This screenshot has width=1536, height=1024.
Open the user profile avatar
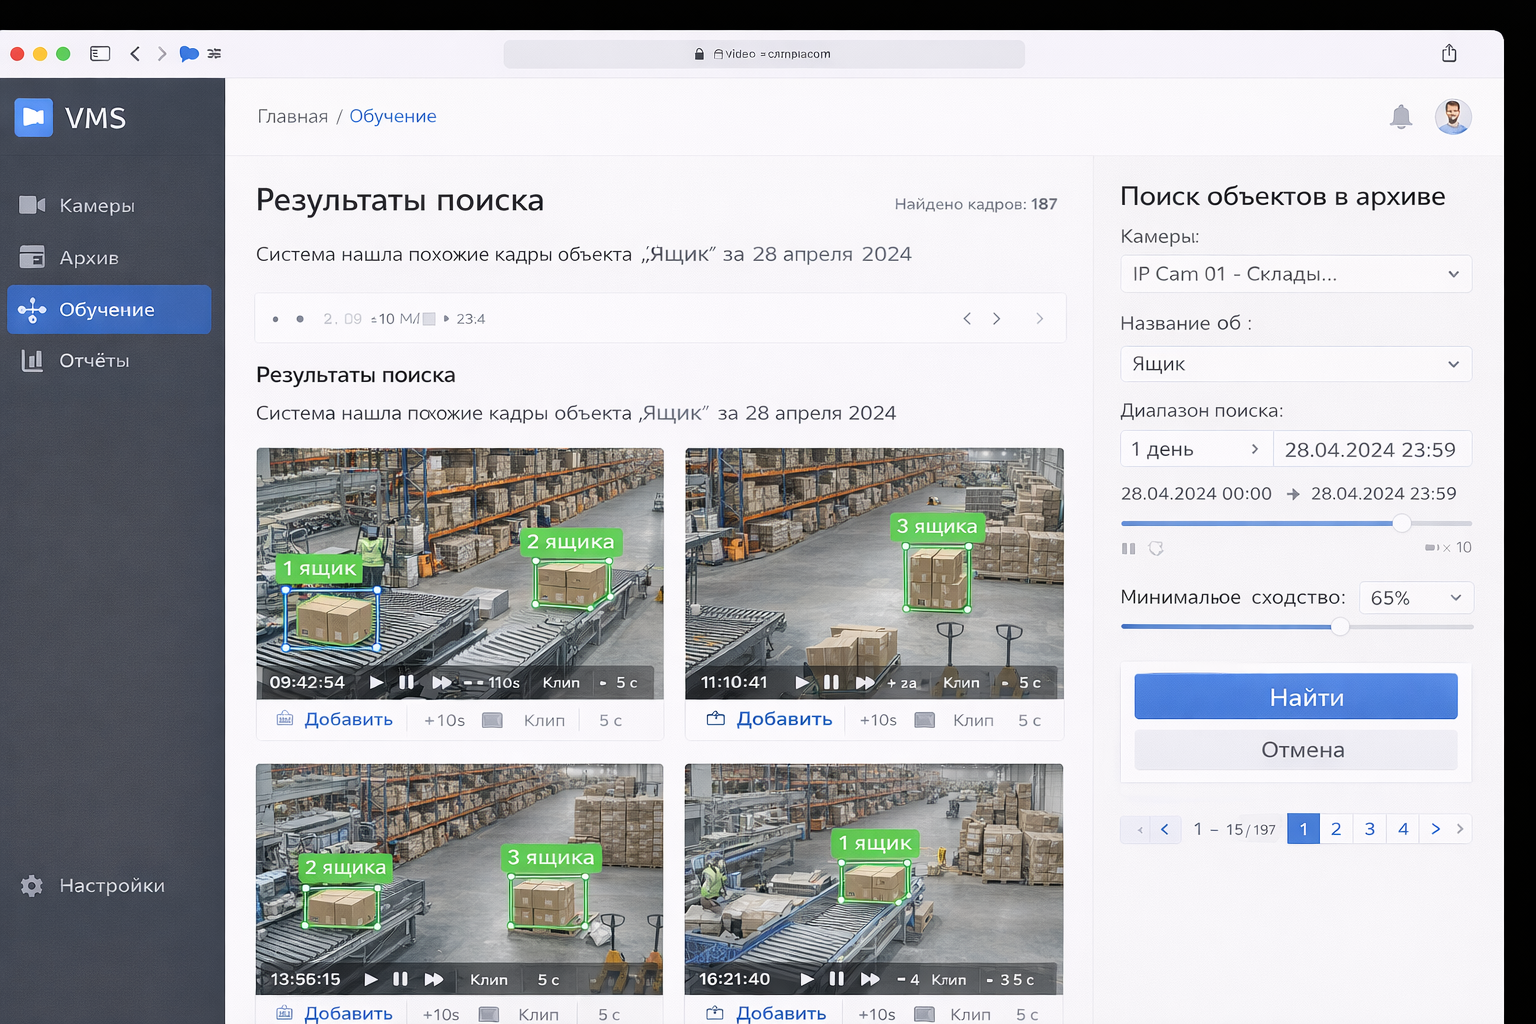pyautogui.click(x=1452, y=117)
